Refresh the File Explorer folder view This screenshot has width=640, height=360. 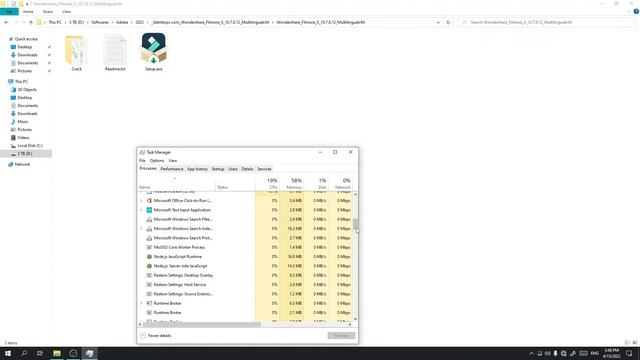448,22
